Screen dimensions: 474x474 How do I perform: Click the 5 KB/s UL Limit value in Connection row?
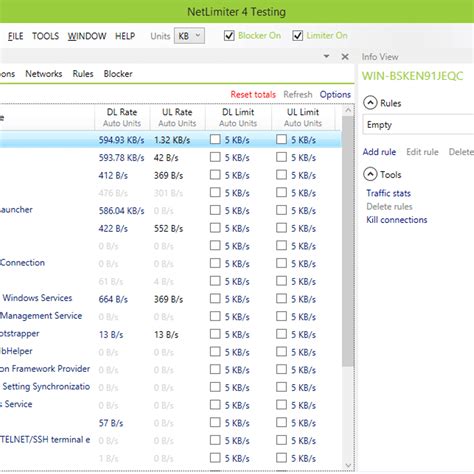point(303,264)
